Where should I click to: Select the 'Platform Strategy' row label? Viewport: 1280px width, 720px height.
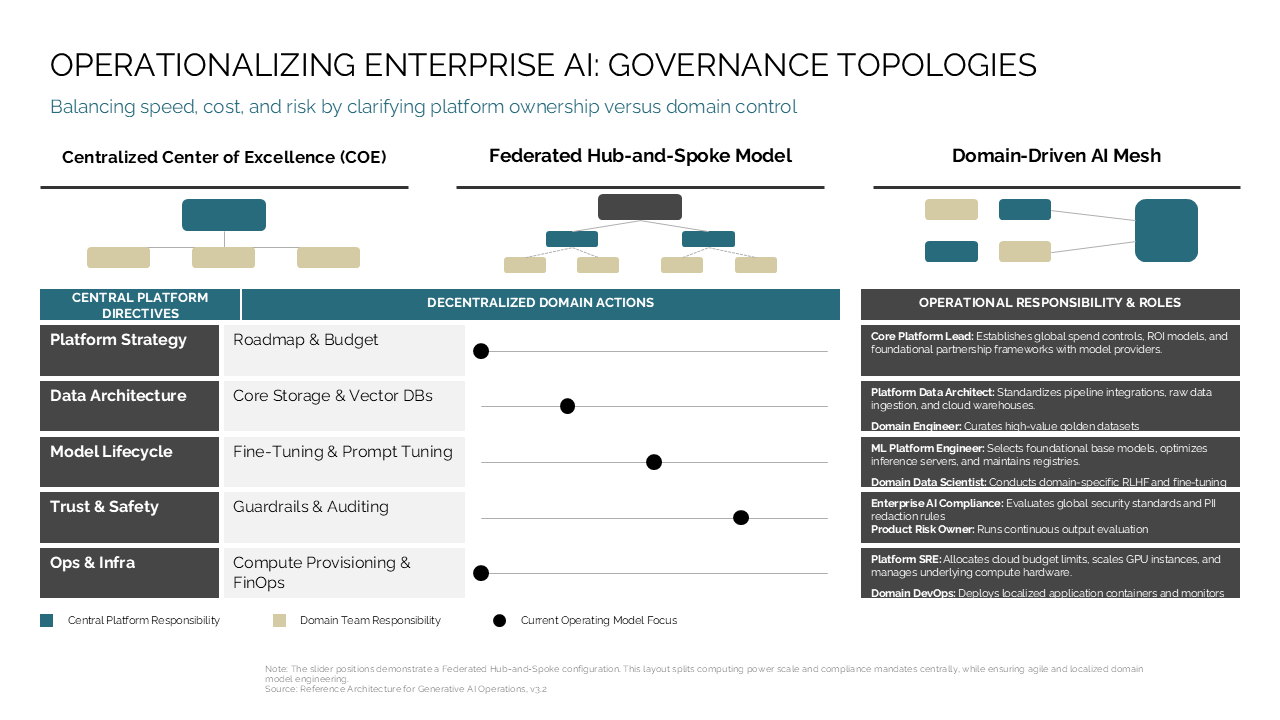(129, 350)
